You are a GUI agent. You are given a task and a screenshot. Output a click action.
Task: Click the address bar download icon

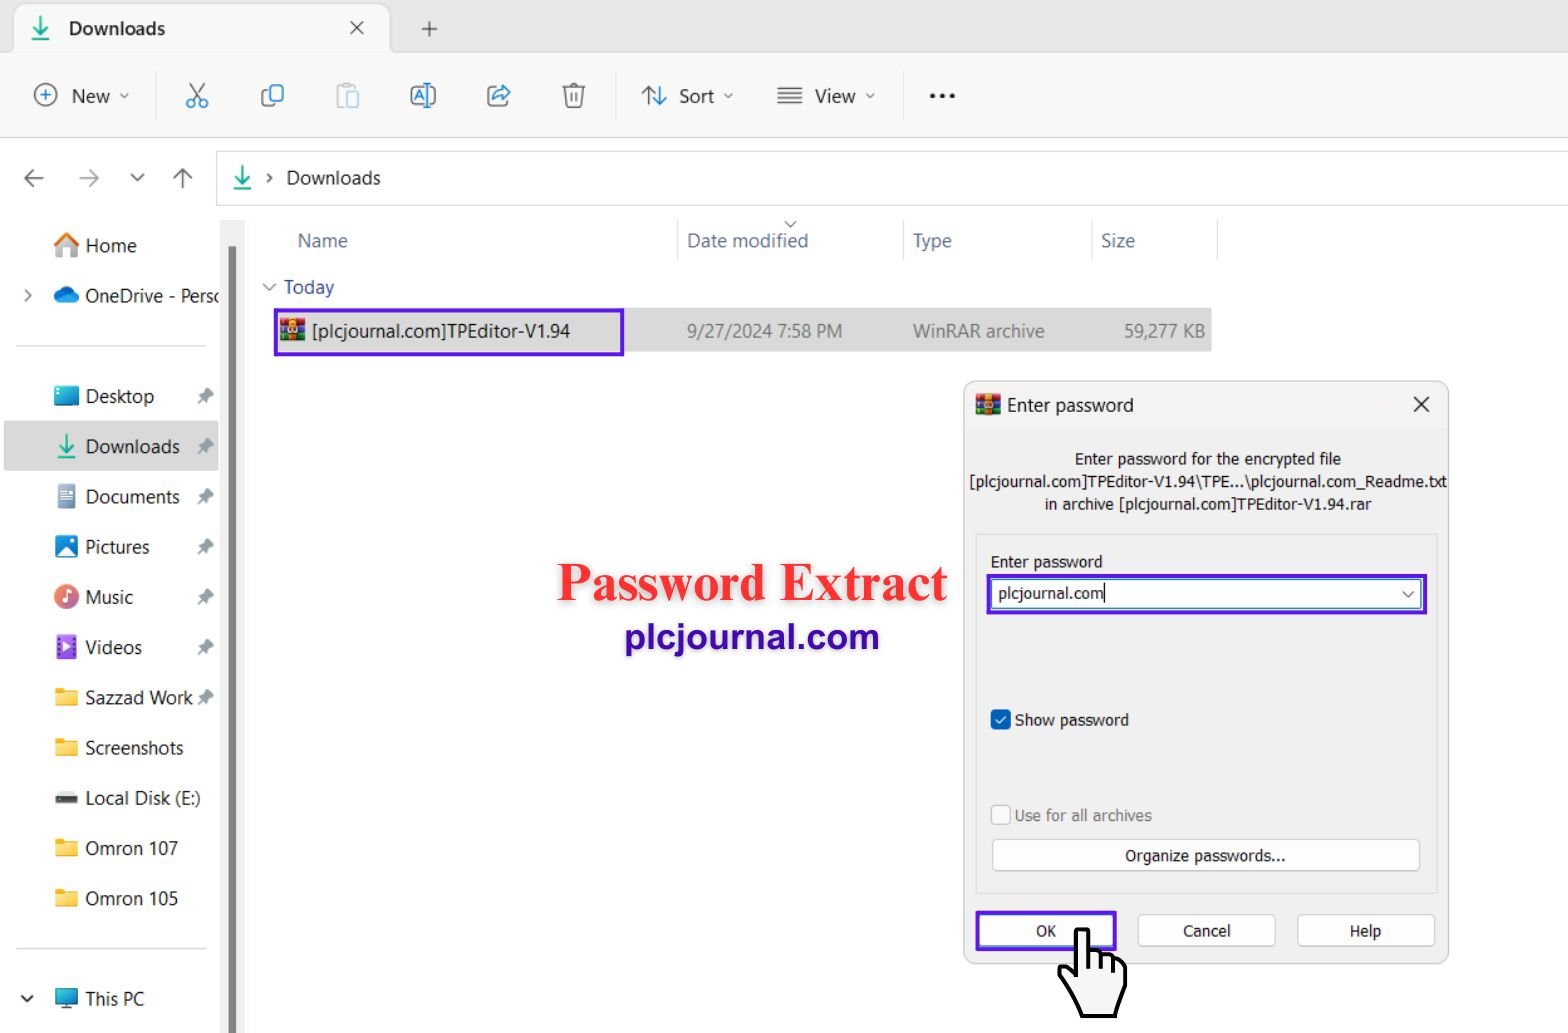point(242,178)
